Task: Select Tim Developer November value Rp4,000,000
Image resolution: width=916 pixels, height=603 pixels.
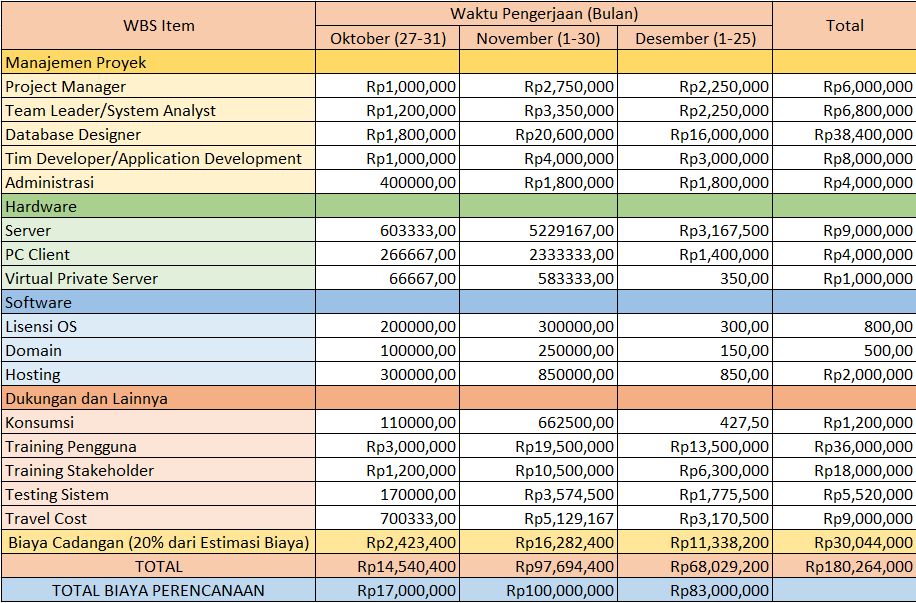Action: point(539,158)
